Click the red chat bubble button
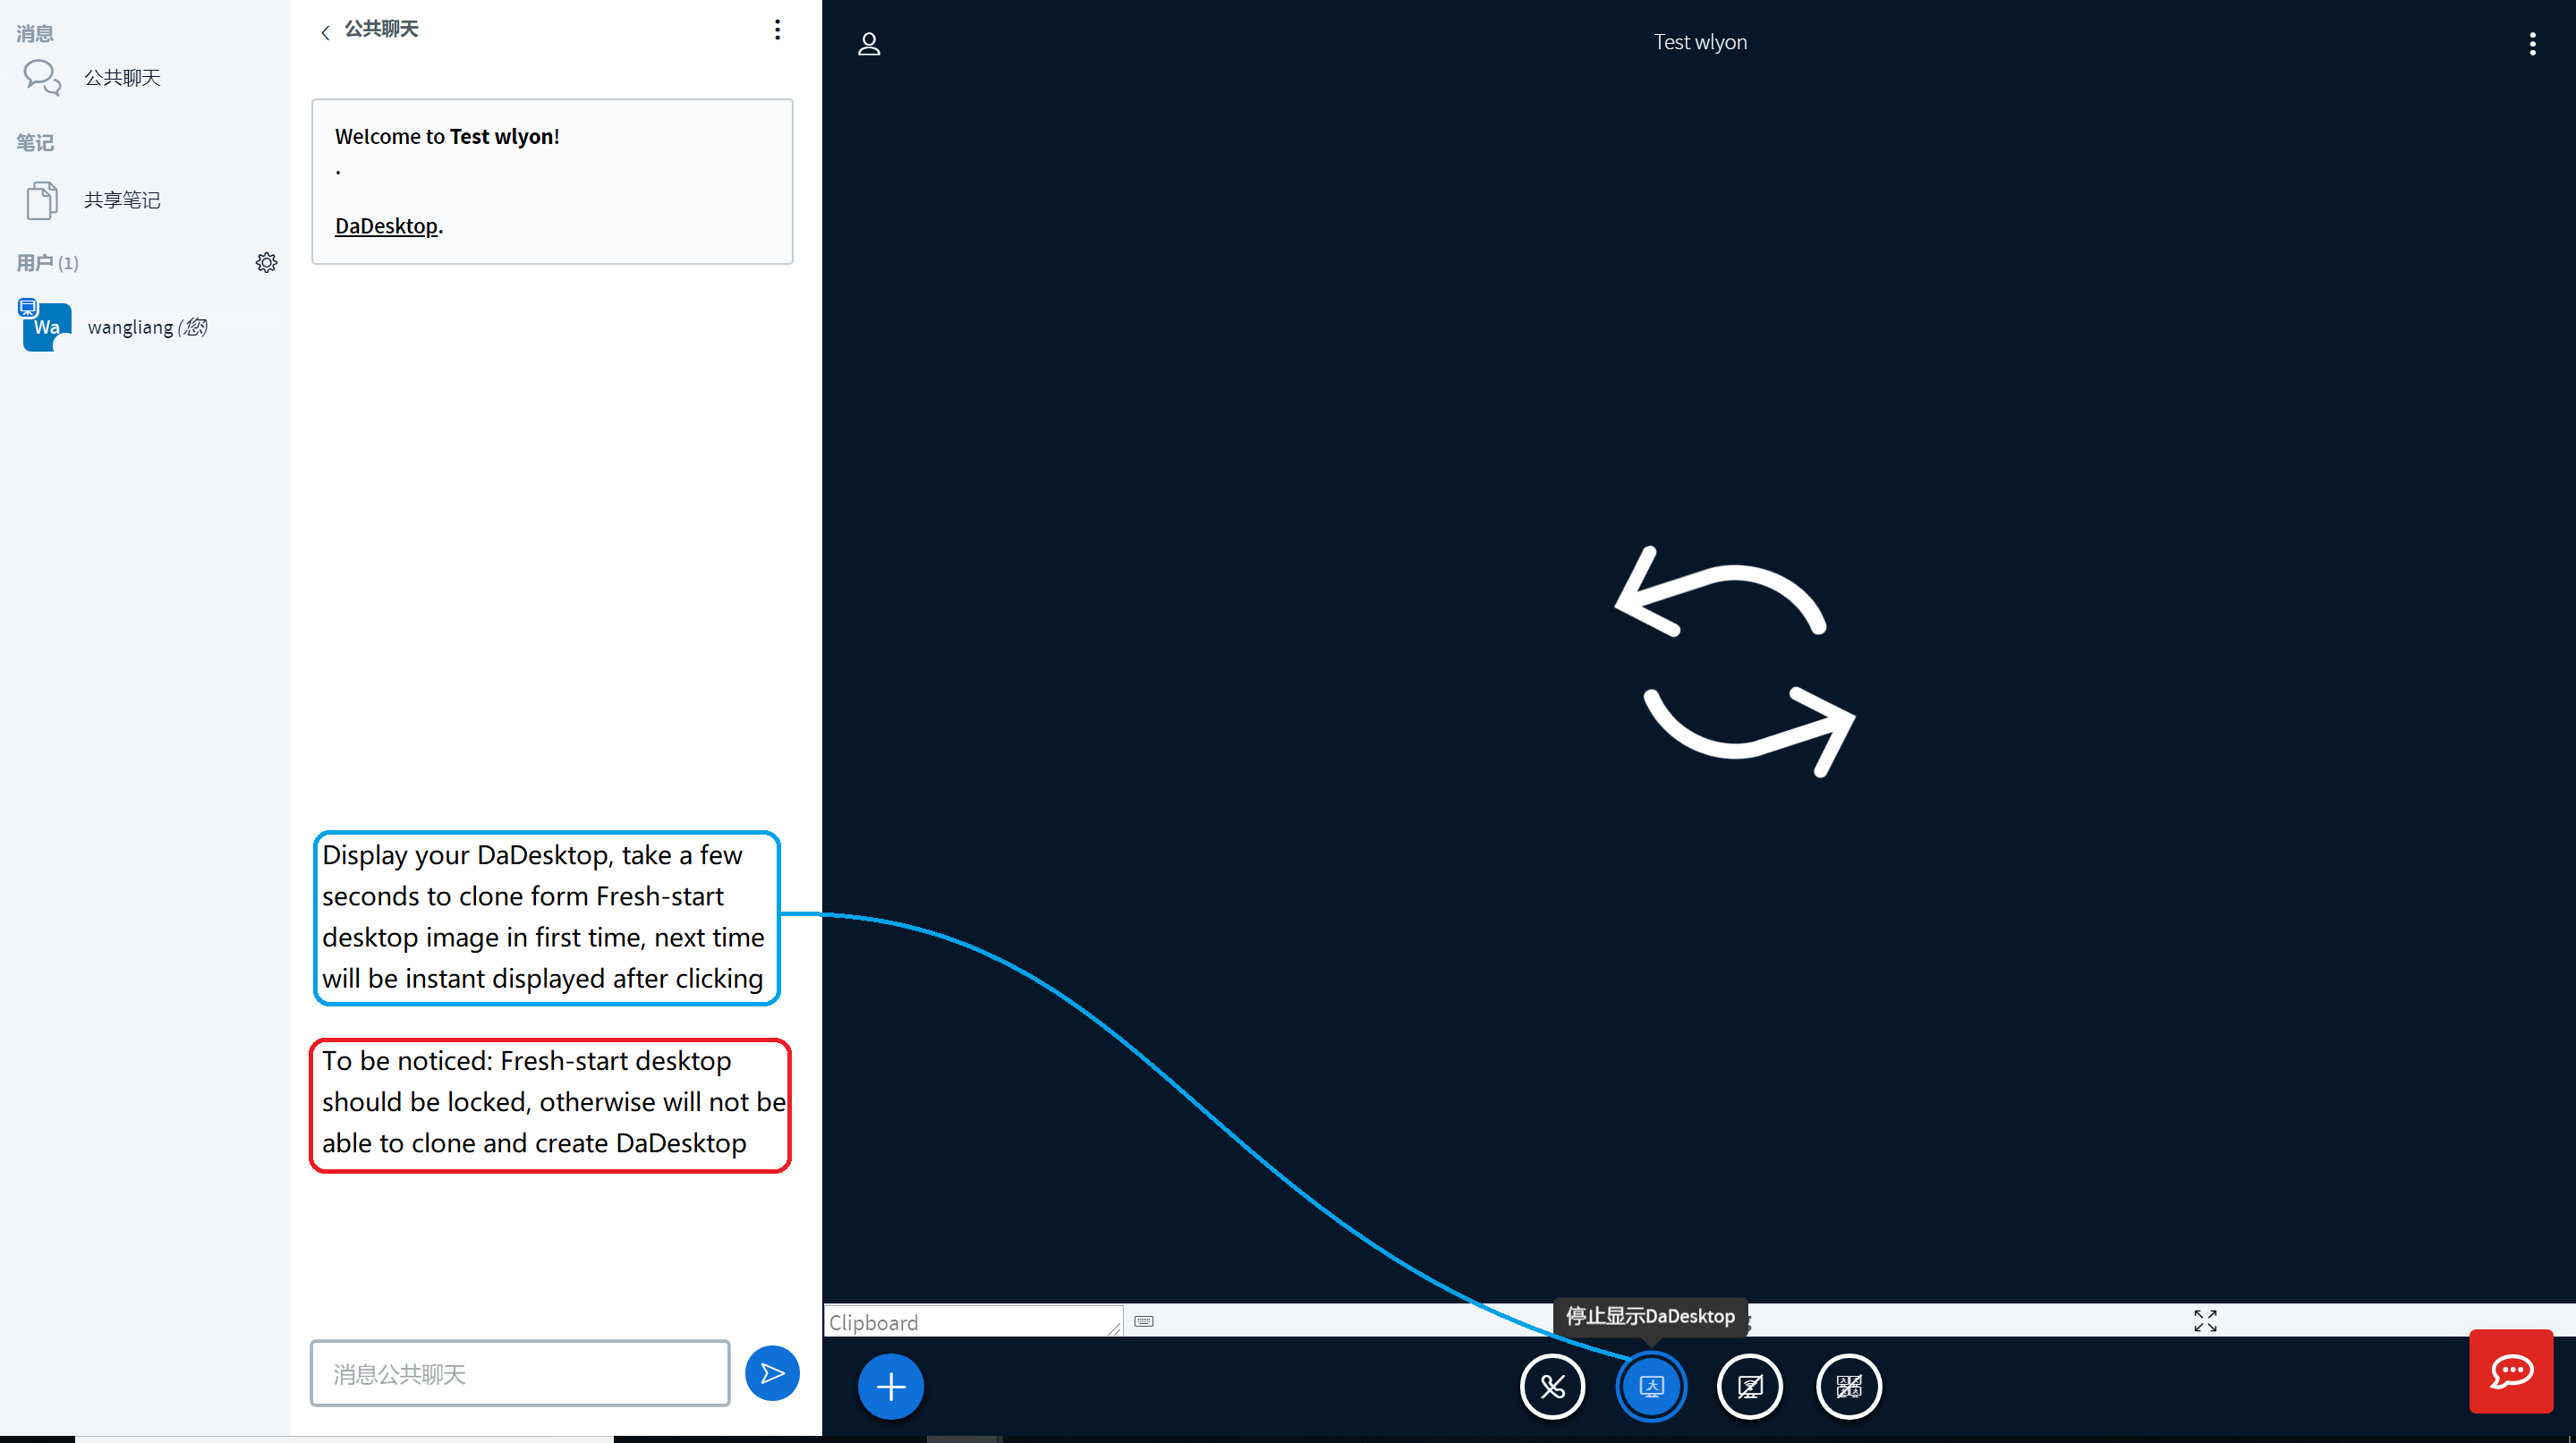Viewport: 2576px width, 1443px height. click(x=2510, y=1370)
